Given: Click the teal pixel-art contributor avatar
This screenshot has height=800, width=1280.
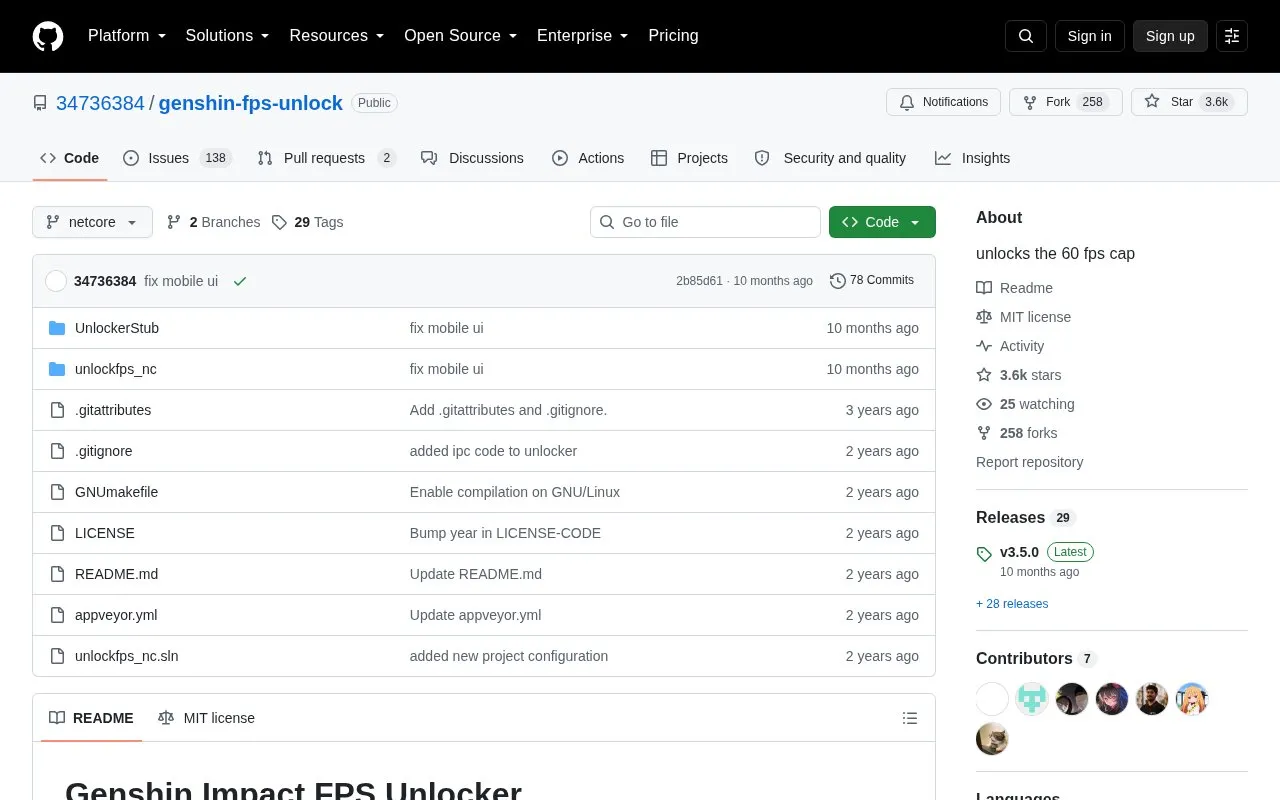Looking at the screenshot, I should pyautogui.click(x=1032, y=699).
